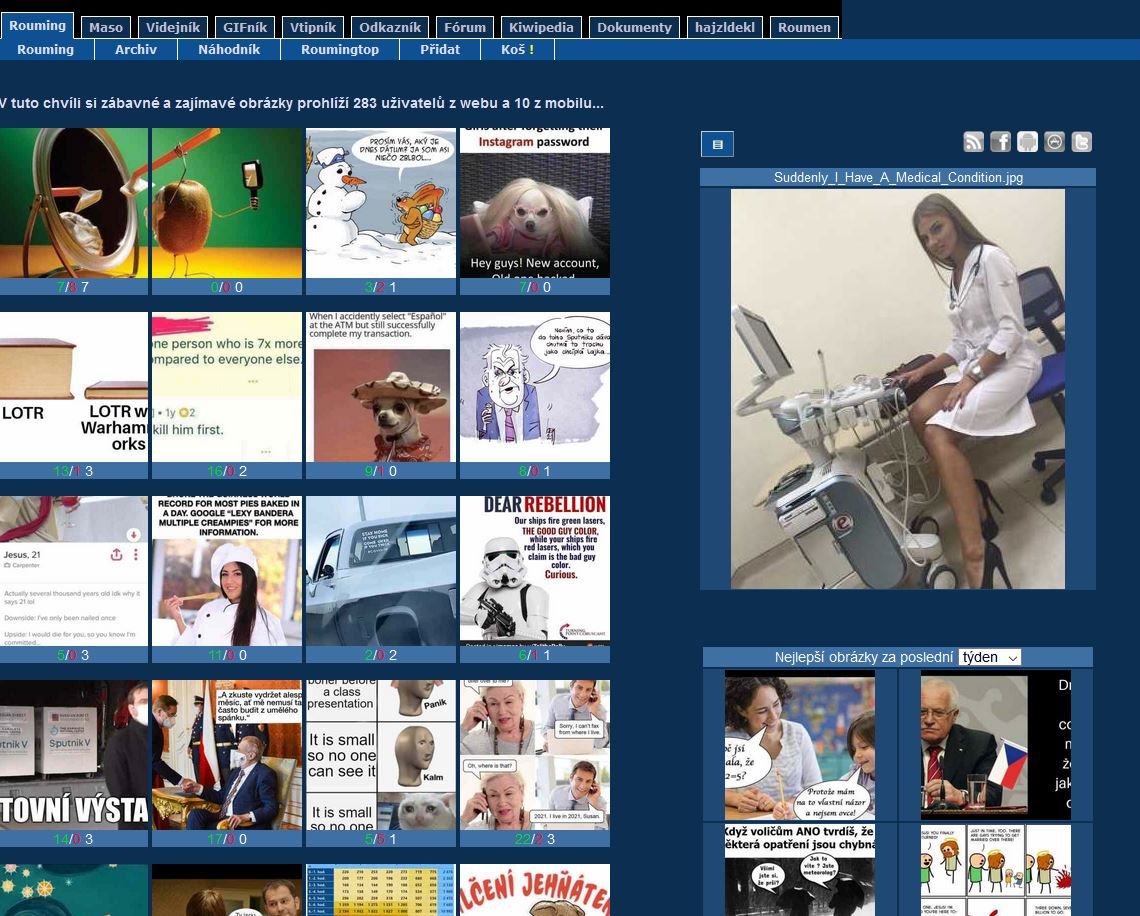Open the Kiwipedia tab
This screenshot has height=916, width=1140.
(541, 28)
